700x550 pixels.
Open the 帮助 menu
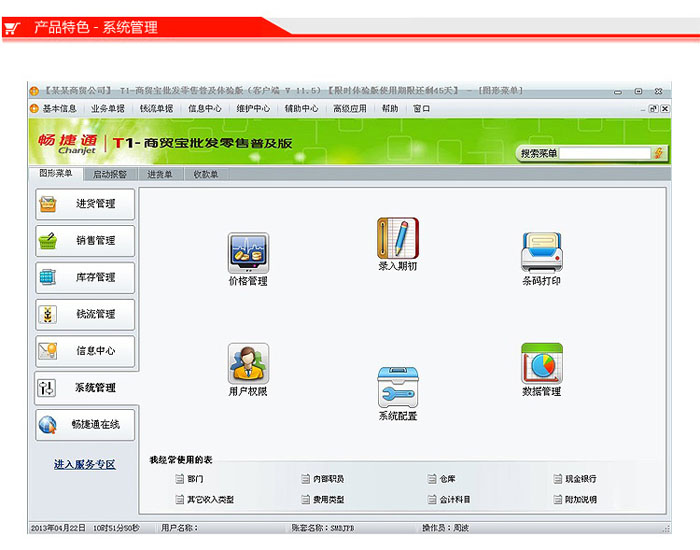point(390,108)
